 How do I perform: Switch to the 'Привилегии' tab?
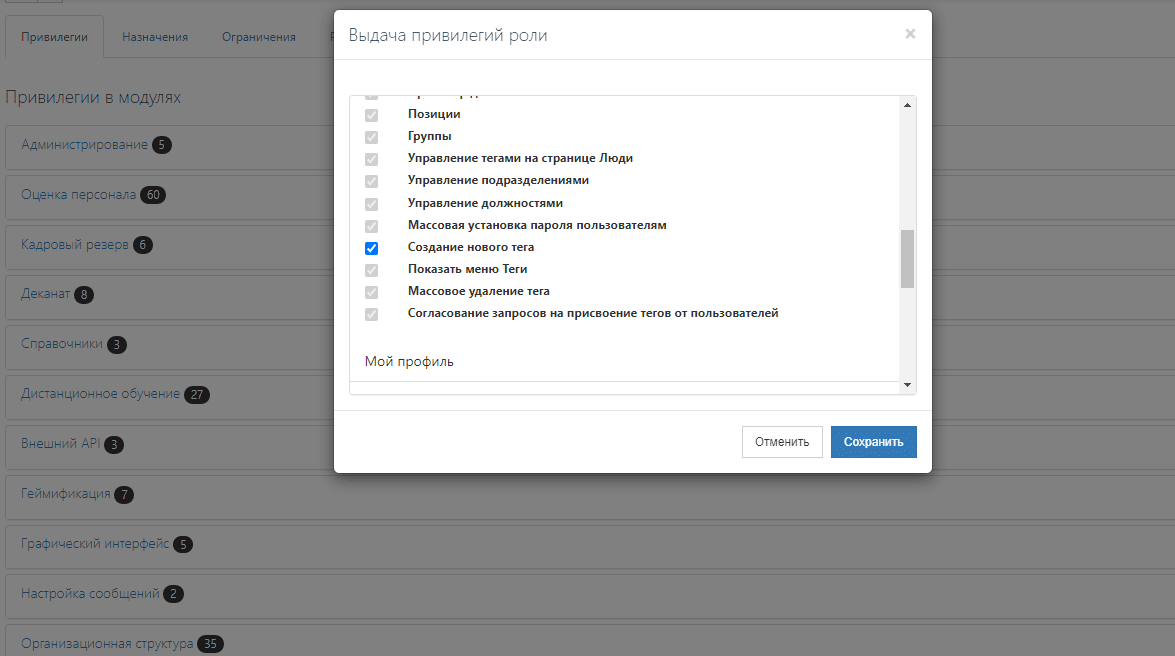pyautogui.click(x=54, y=37)
